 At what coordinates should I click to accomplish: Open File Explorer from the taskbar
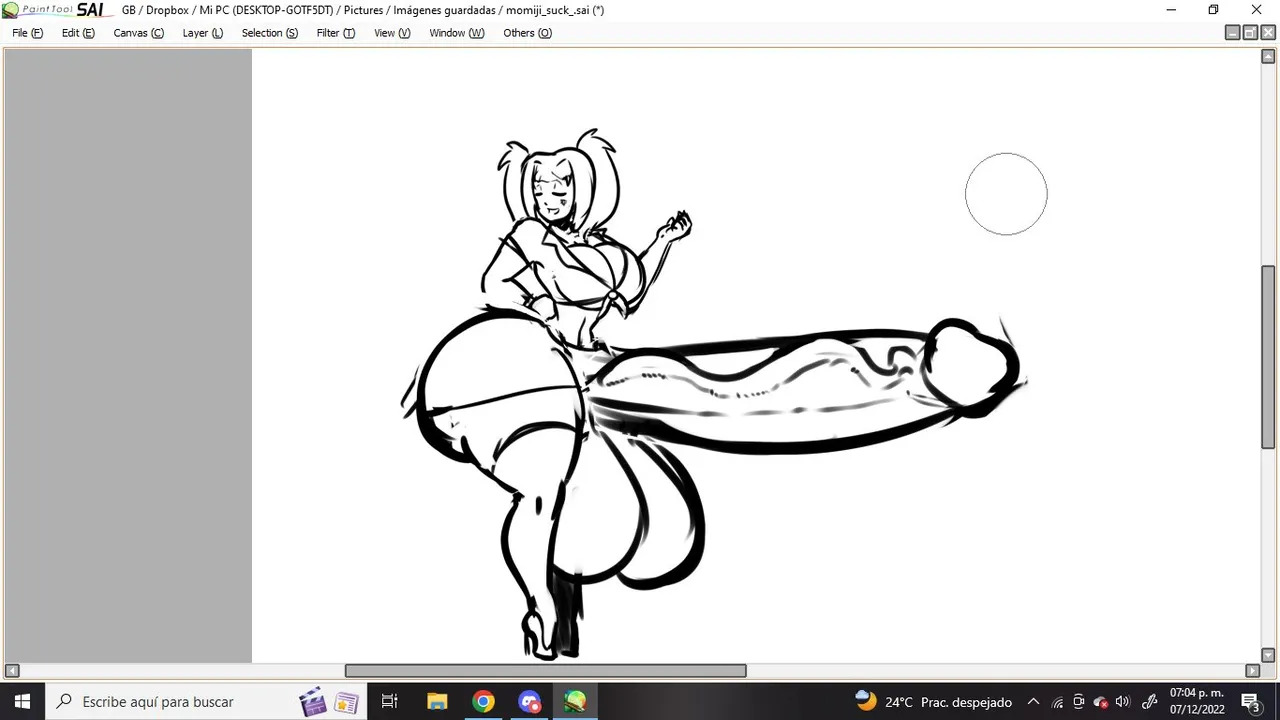[x=437, y=702]
